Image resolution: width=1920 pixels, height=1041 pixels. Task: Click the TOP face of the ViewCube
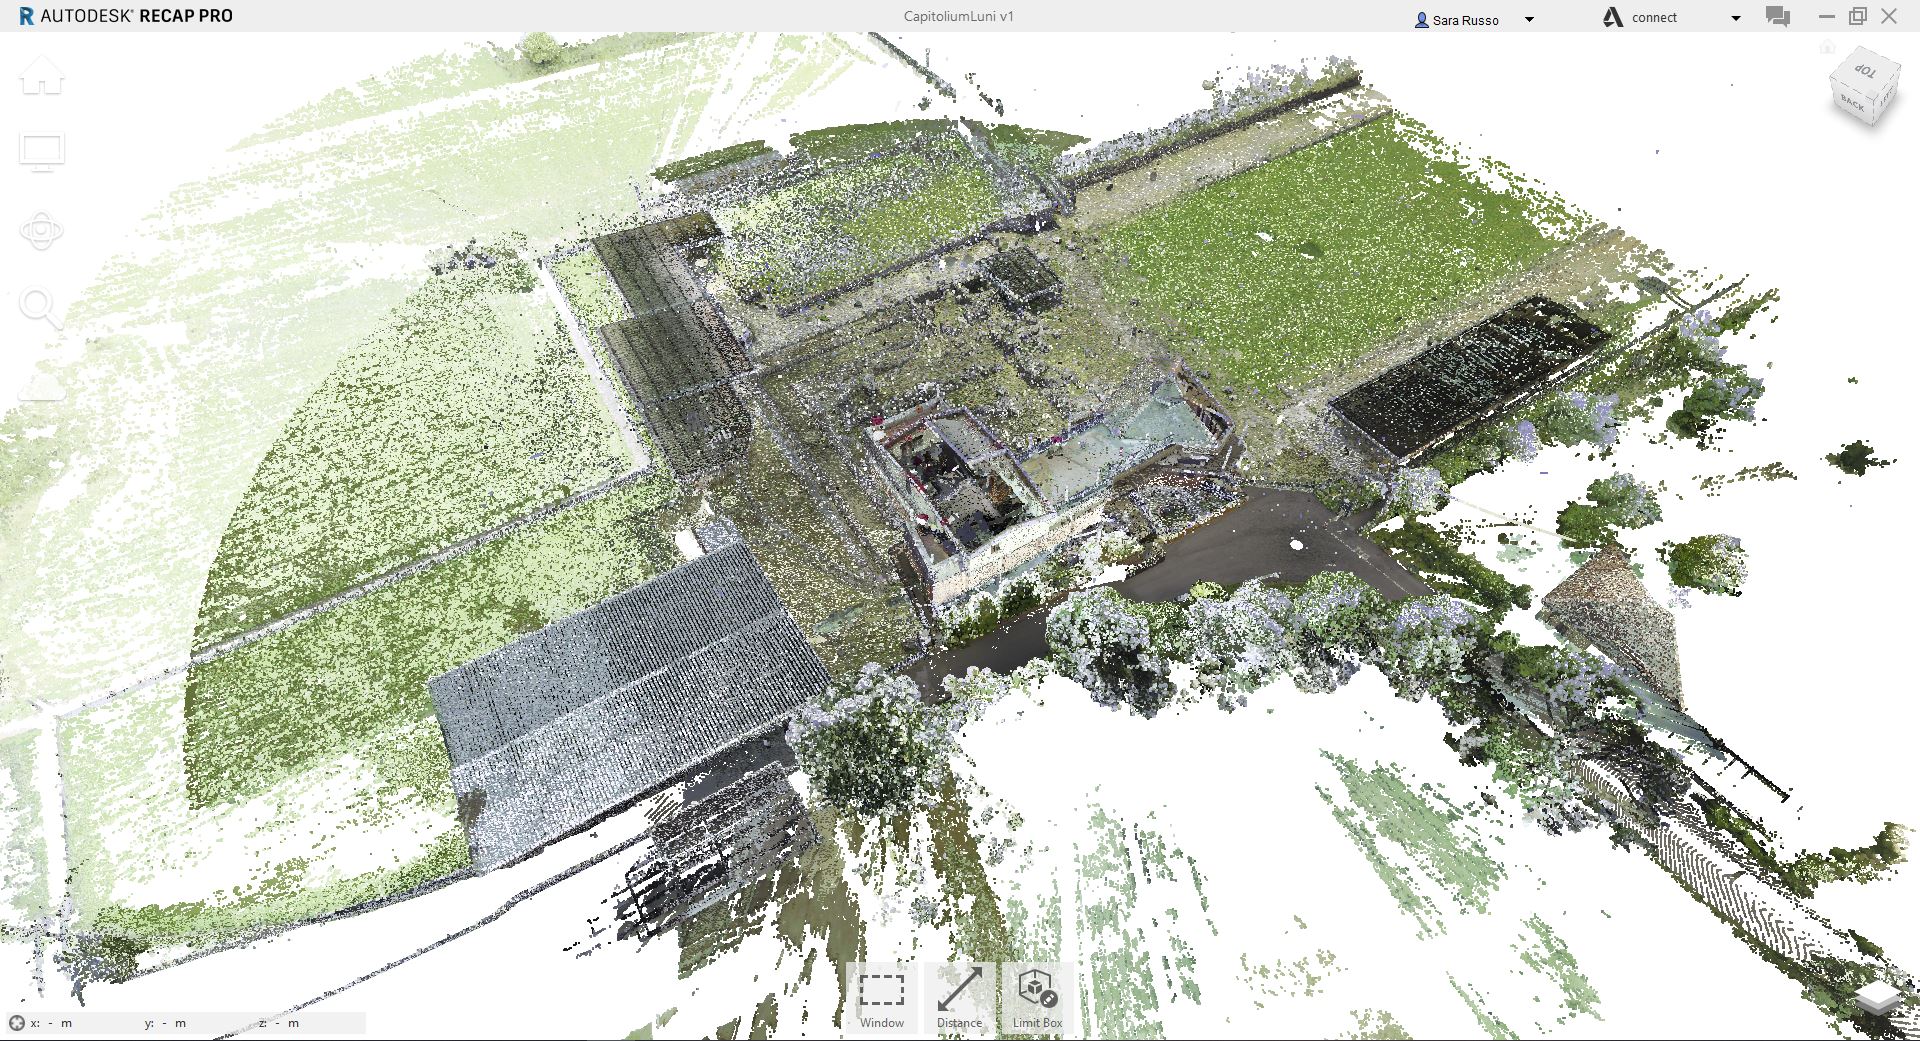[x=1865, y=70]
